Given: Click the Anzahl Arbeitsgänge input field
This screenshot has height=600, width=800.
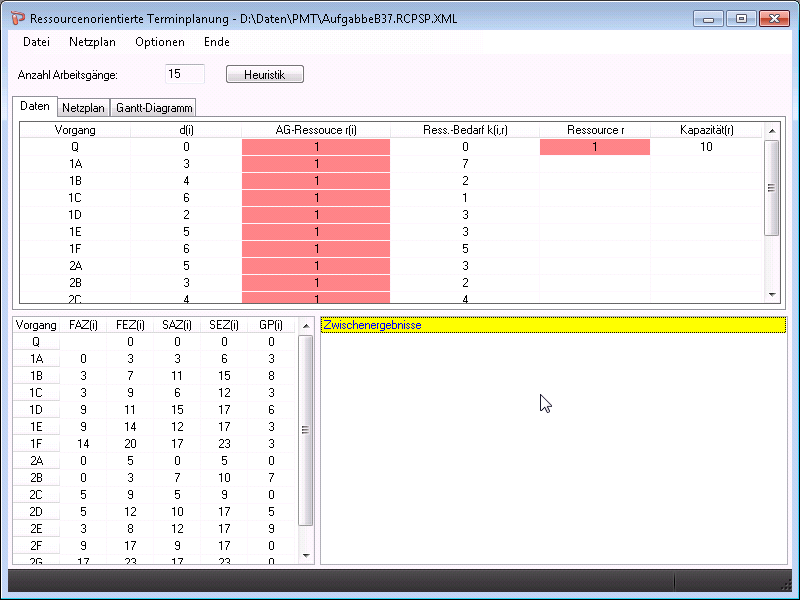Looking at the screenshot, I should tap(184, 74).
